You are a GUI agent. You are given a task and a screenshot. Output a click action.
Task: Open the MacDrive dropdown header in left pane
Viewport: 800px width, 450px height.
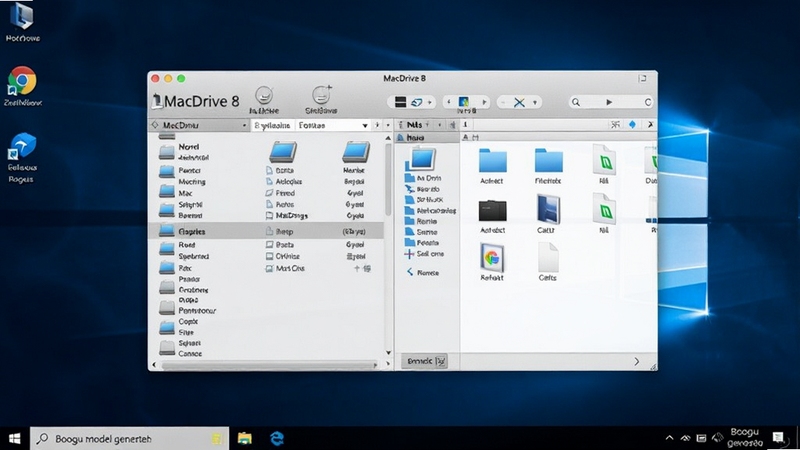199,125
